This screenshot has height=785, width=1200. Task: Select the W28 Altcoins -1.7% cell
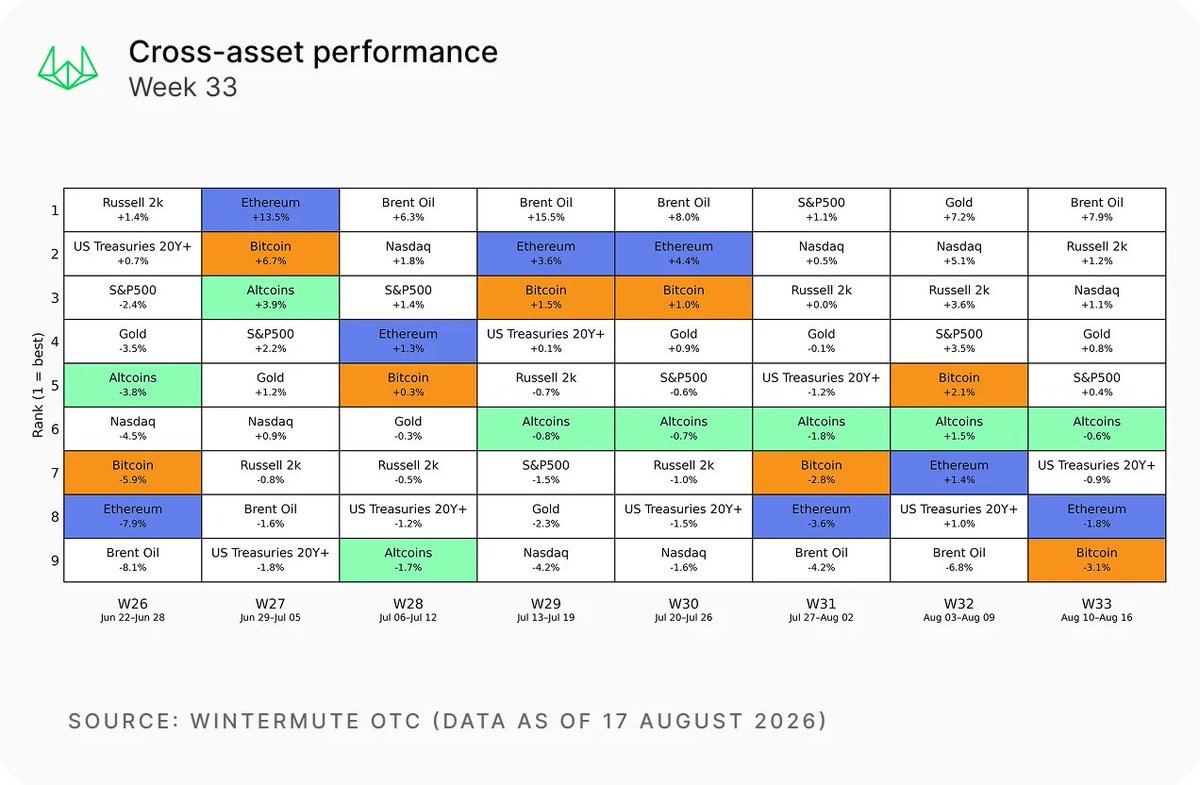[x=408, y=559]
